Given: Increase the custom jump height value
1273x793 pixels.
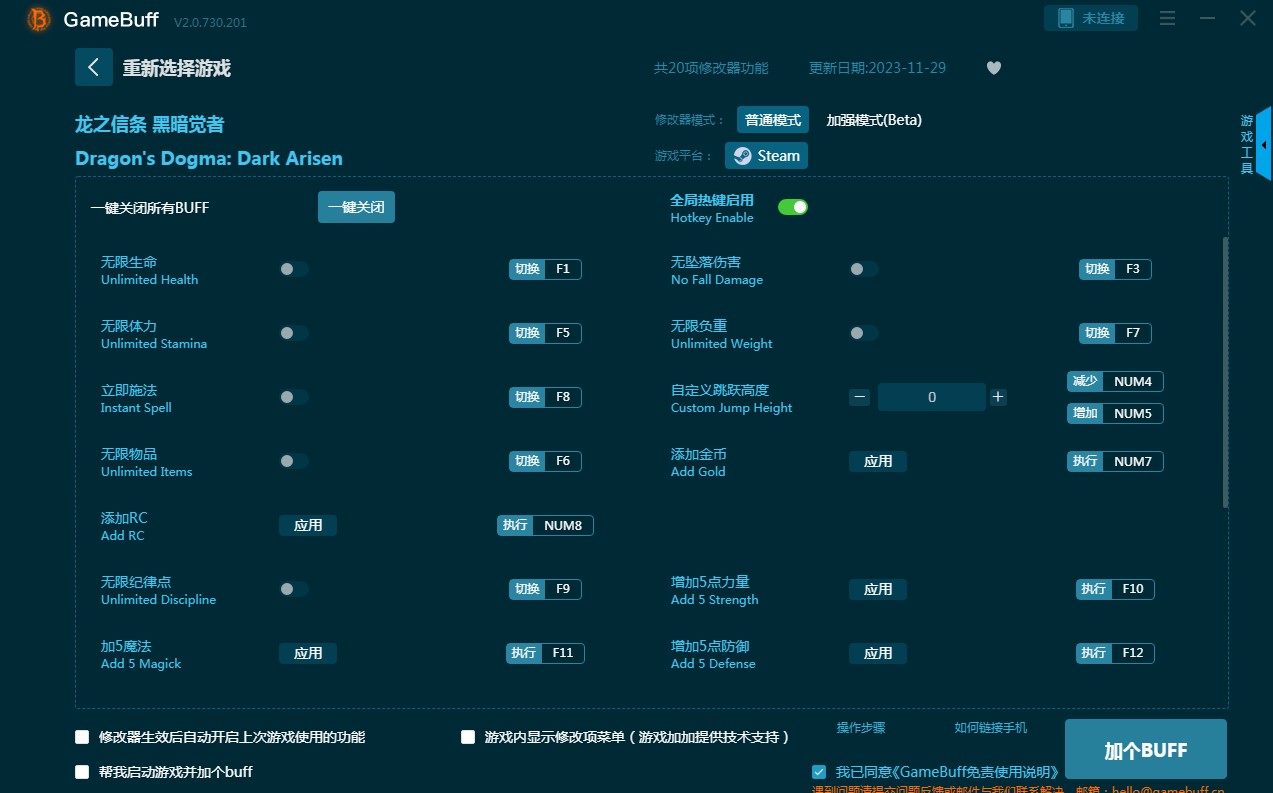Looking at the screenshot, I should pyautogui.click(x=998, y=397).
